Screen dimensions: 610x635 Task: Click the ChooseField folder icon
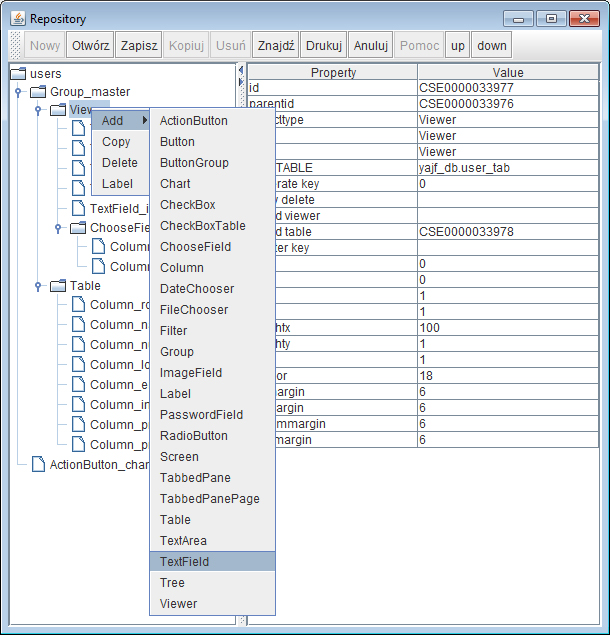point(78,228)
